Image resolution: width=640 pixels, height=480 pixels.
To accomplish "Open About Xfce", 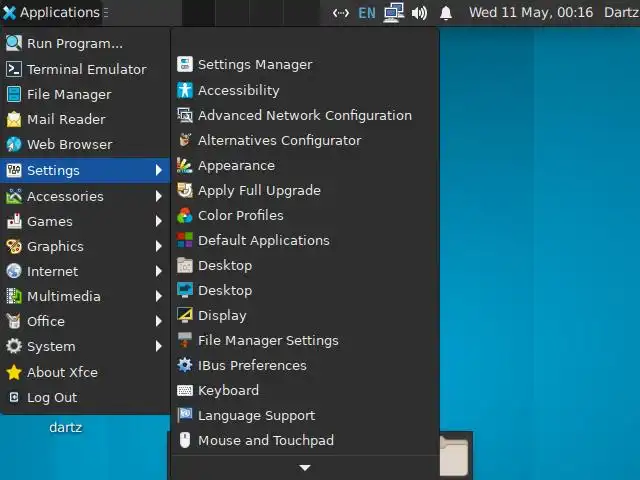I will tap(85, 372).
